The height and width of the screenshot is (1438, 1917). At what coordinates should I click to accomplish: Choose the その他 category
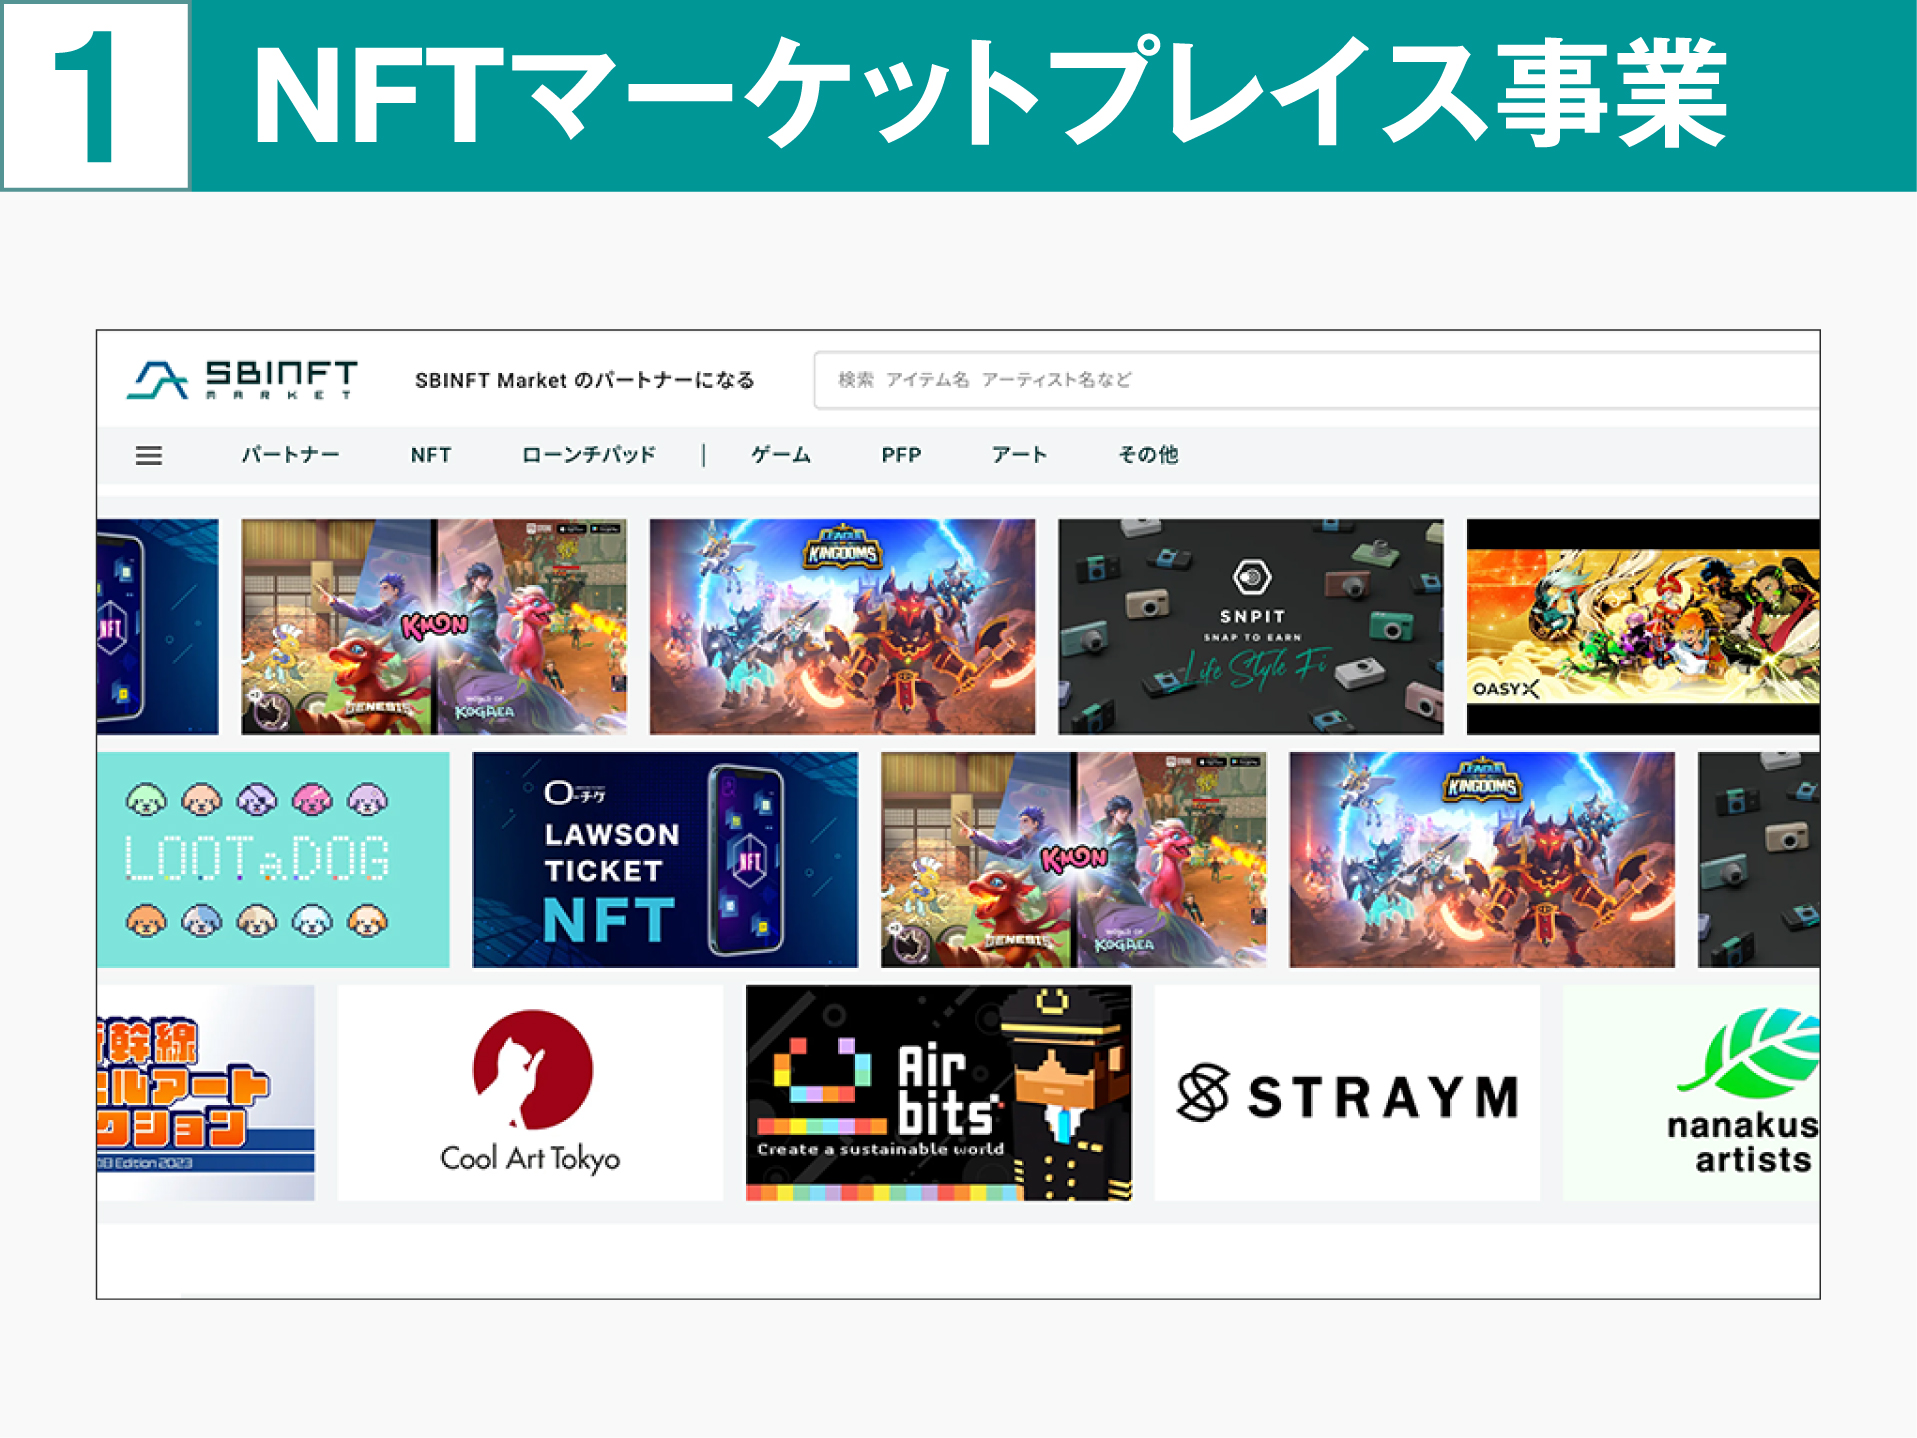point(1148,455)
